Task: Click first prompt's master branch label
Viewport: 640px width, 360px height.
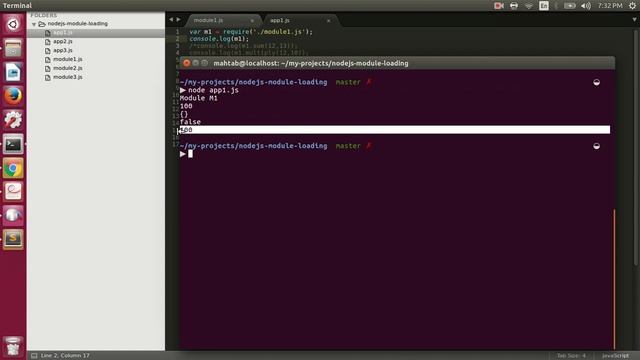Action: pyautogui.click(x=348, y=82)
